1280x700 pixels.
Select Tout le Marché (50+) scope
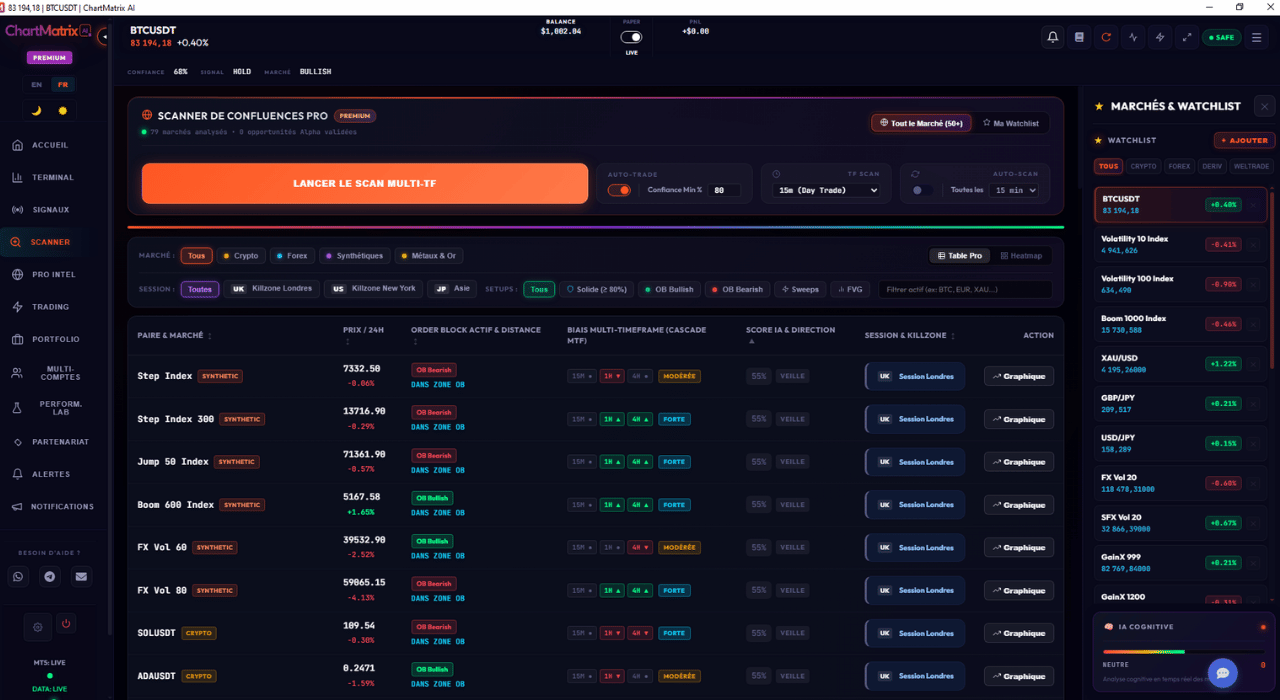coord(921,123)
